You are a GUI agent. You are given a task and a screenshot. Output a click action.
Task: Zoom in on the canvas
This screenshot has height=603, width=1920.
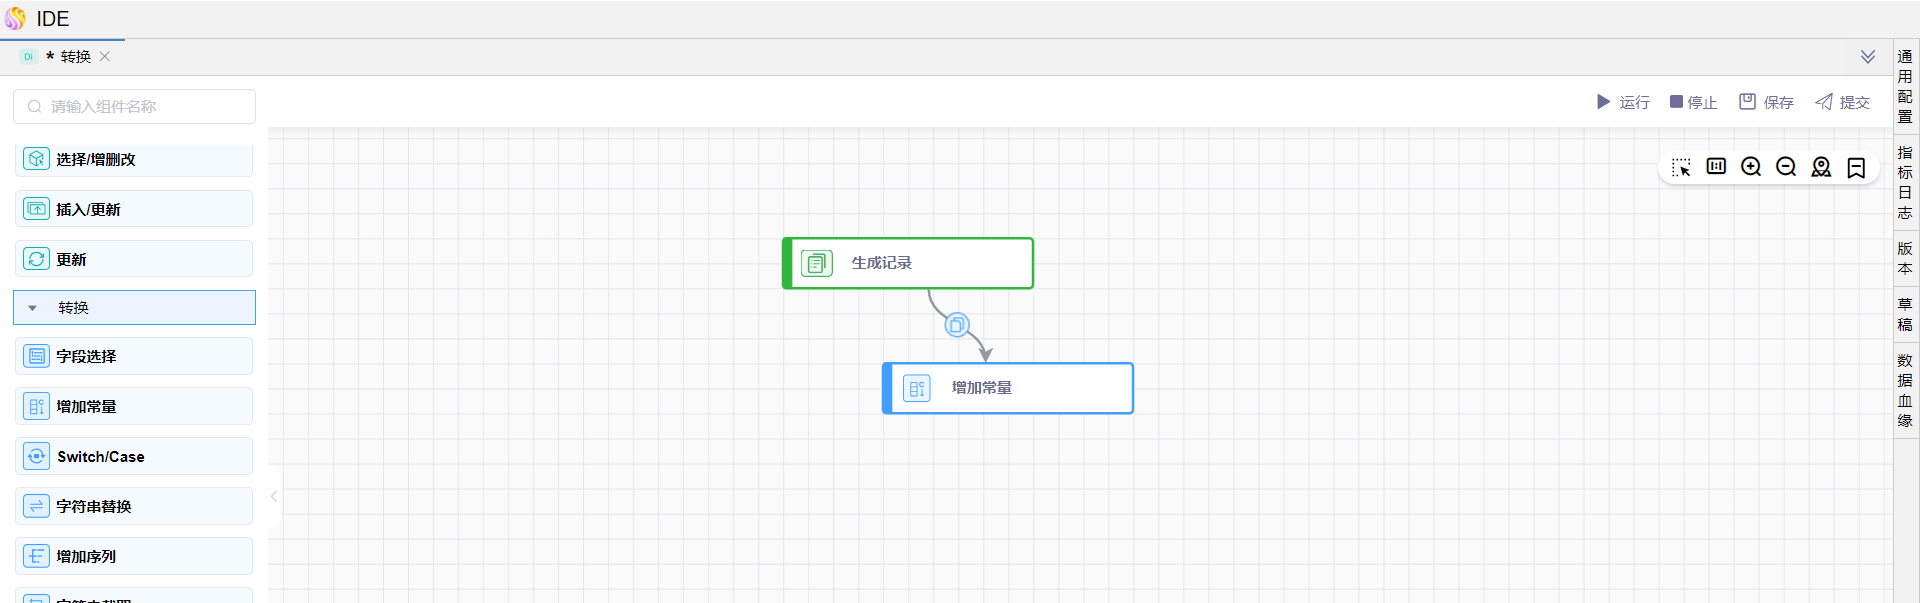[x=1751, y=167]
